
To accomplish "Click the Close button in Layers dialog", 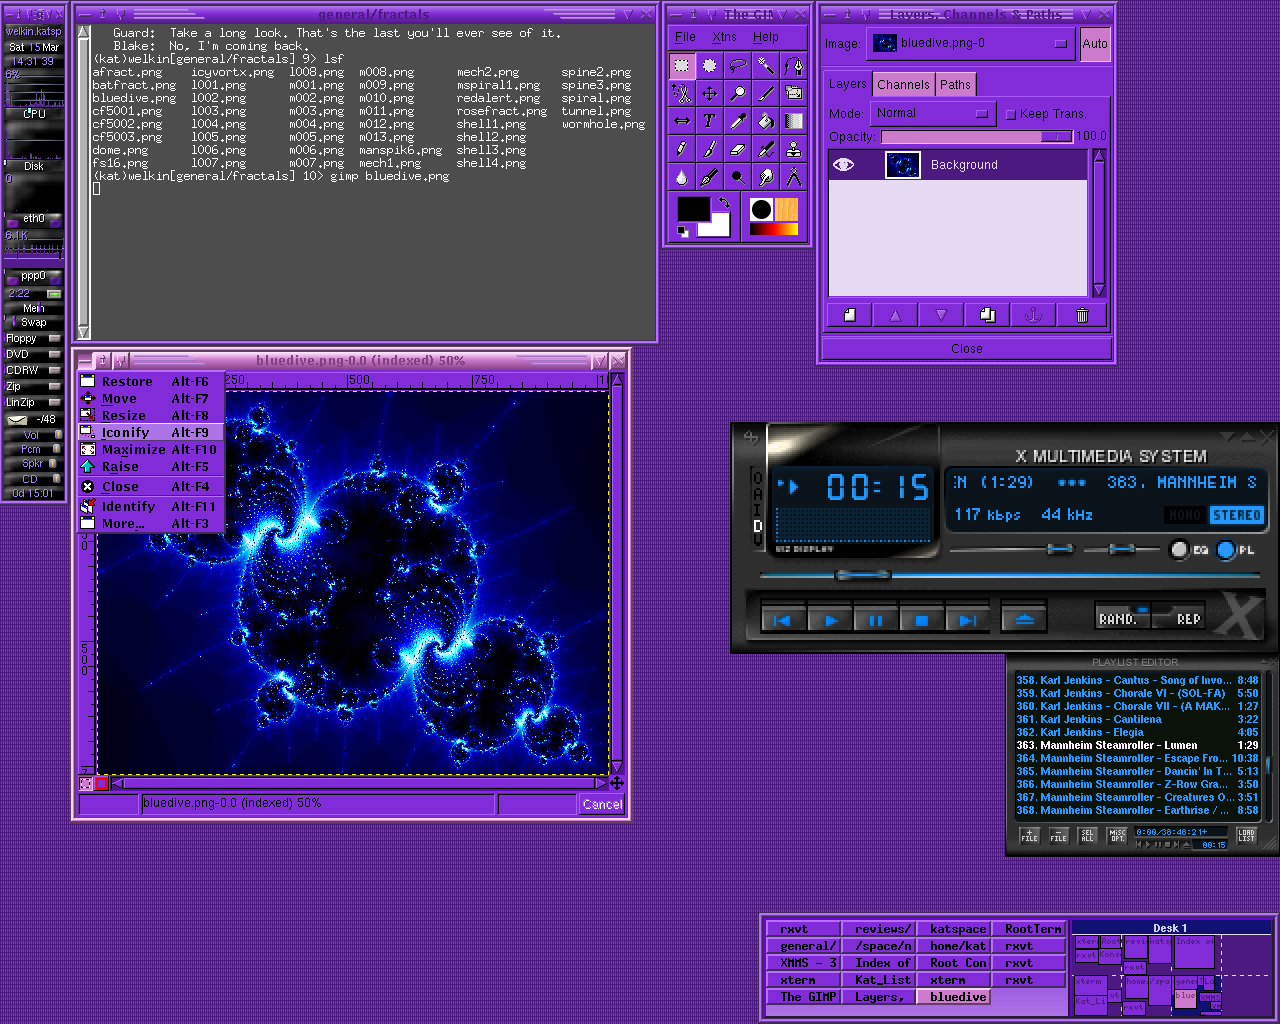I will pos(966,349).
